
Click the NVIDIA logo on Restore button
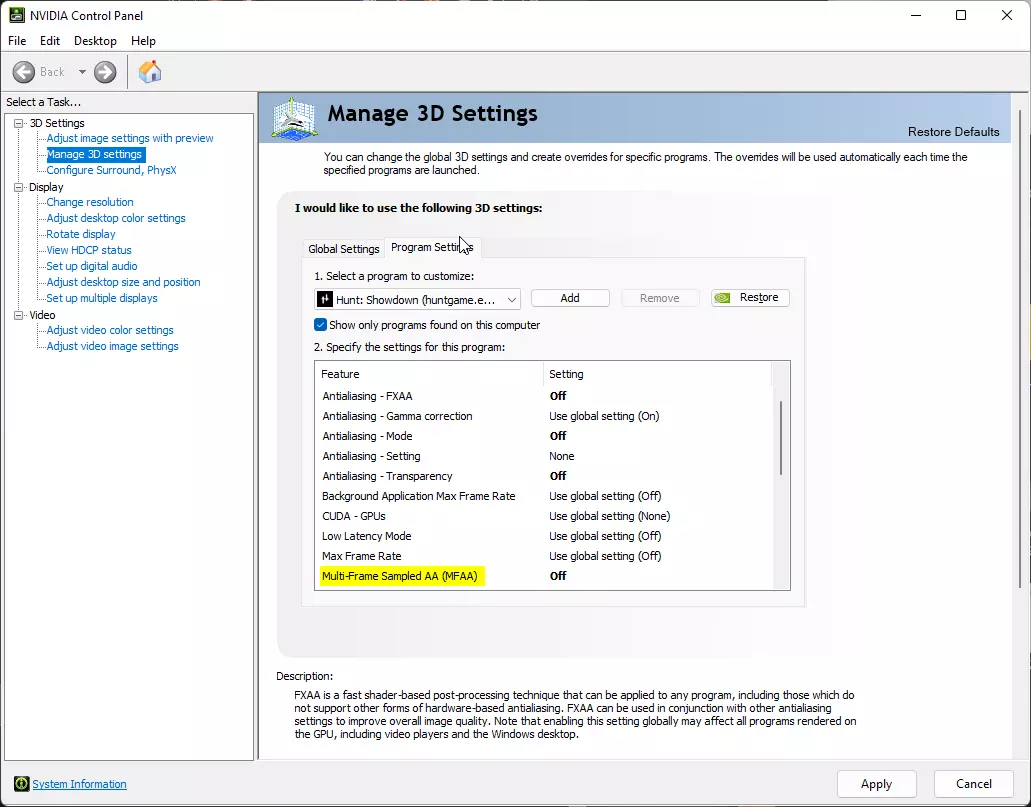pos(723,298)
